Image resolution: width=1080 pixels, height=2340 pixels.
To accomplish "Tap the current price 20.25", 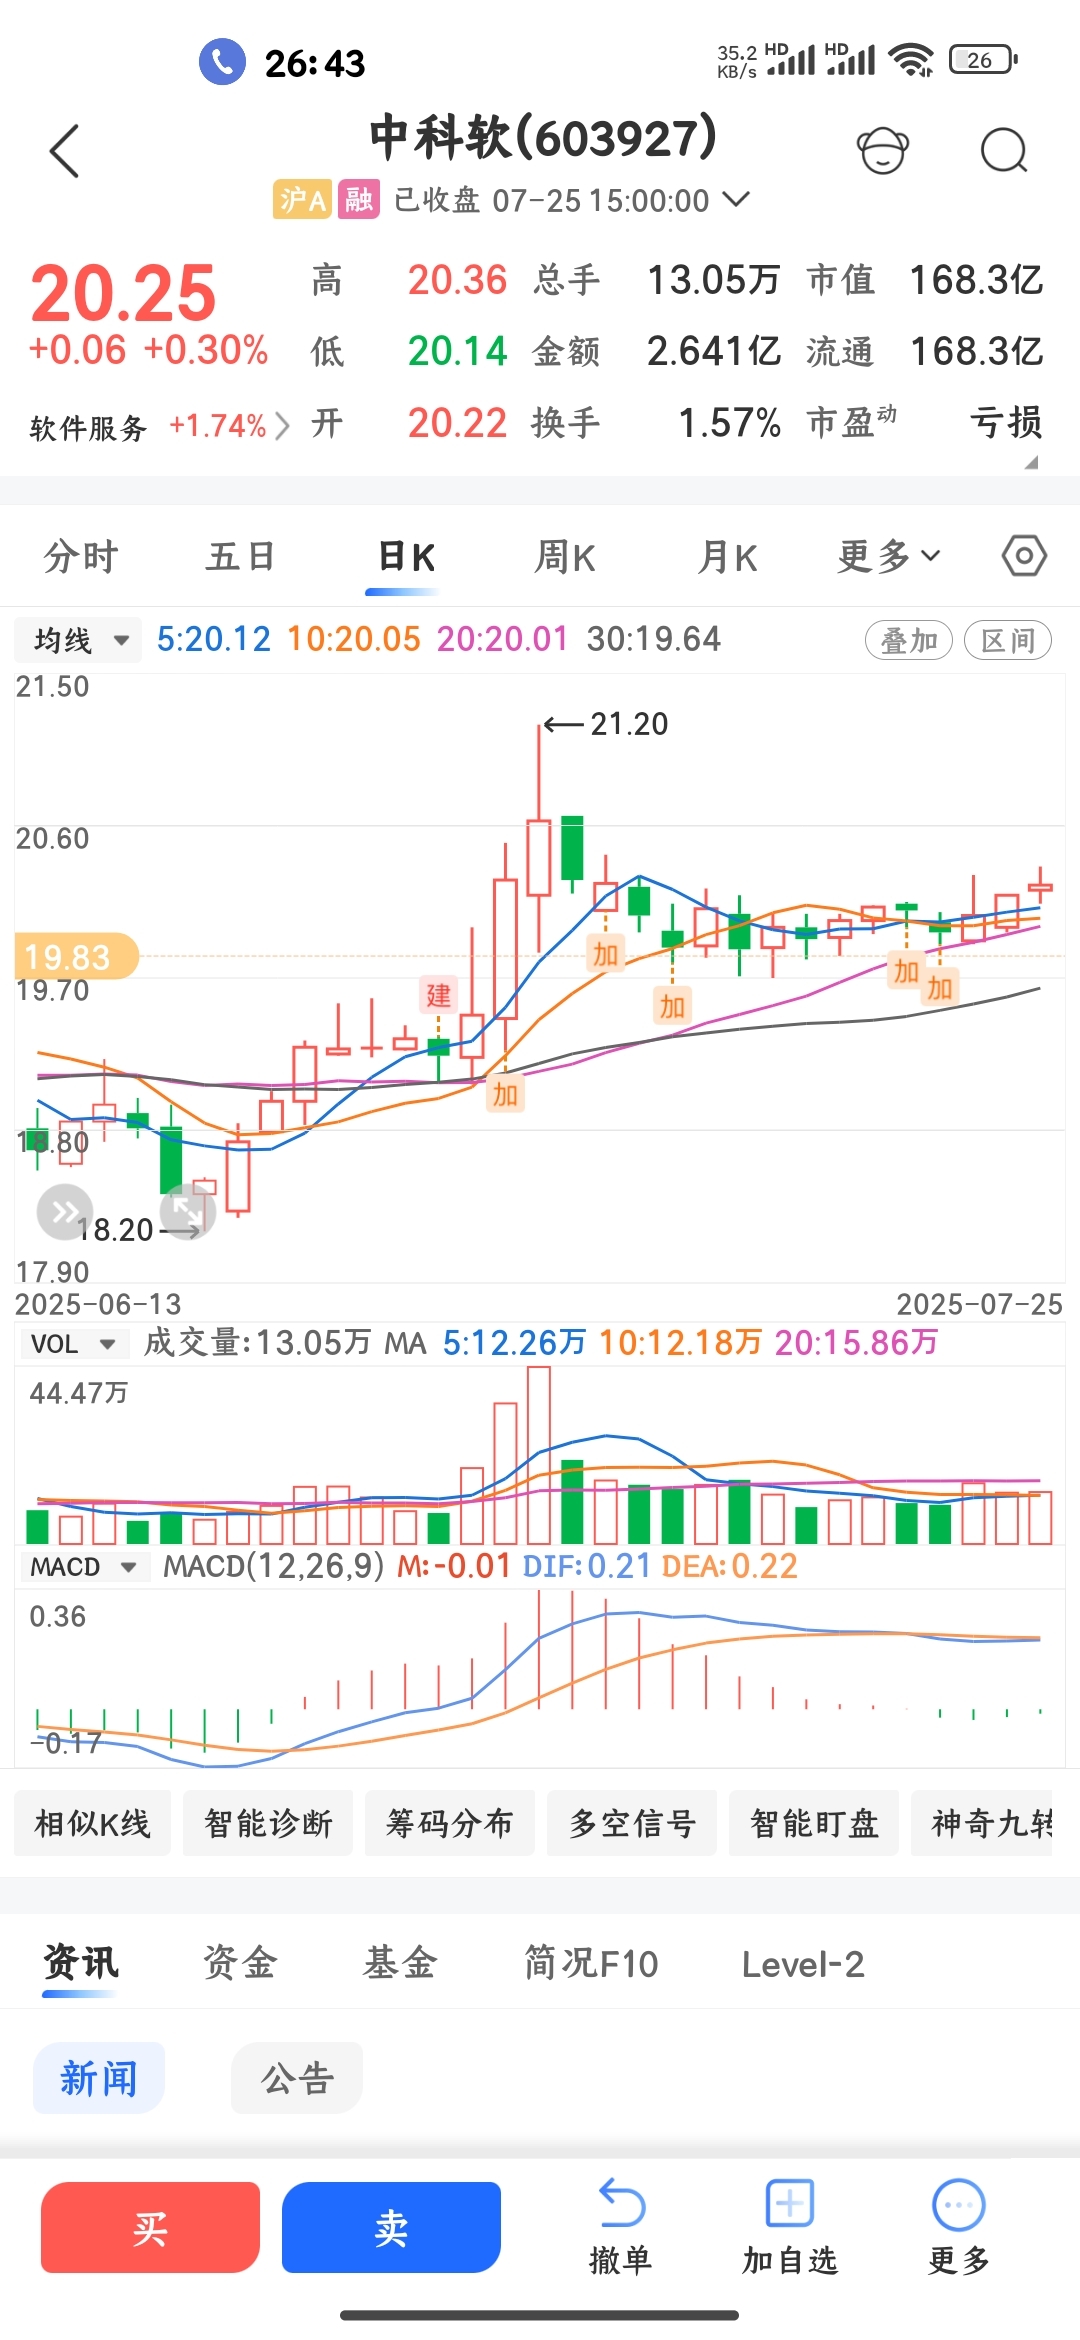I will pyautogui.click(x=123, y=292).
